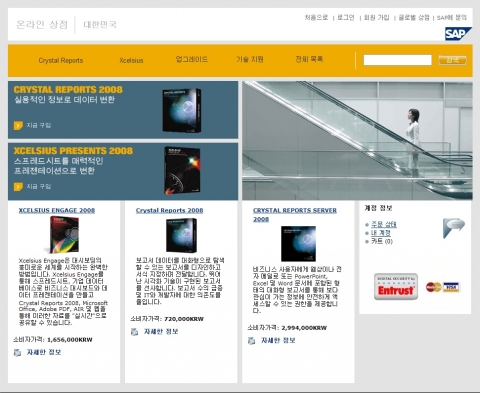Click the details icon under 2,994,000KRW price
480x393 pixels.
click(x=252, y=341)
